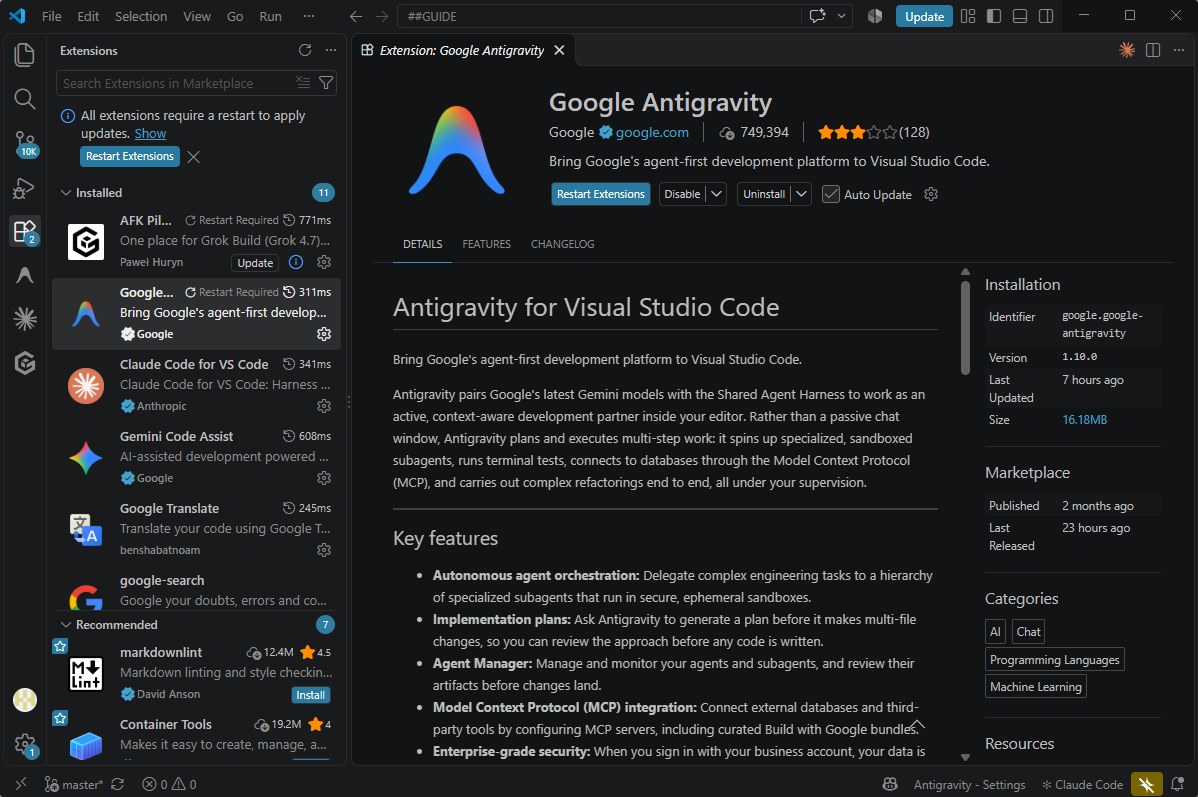
Task: Click the master branch in status bar
Action: (x=73, y=784)
